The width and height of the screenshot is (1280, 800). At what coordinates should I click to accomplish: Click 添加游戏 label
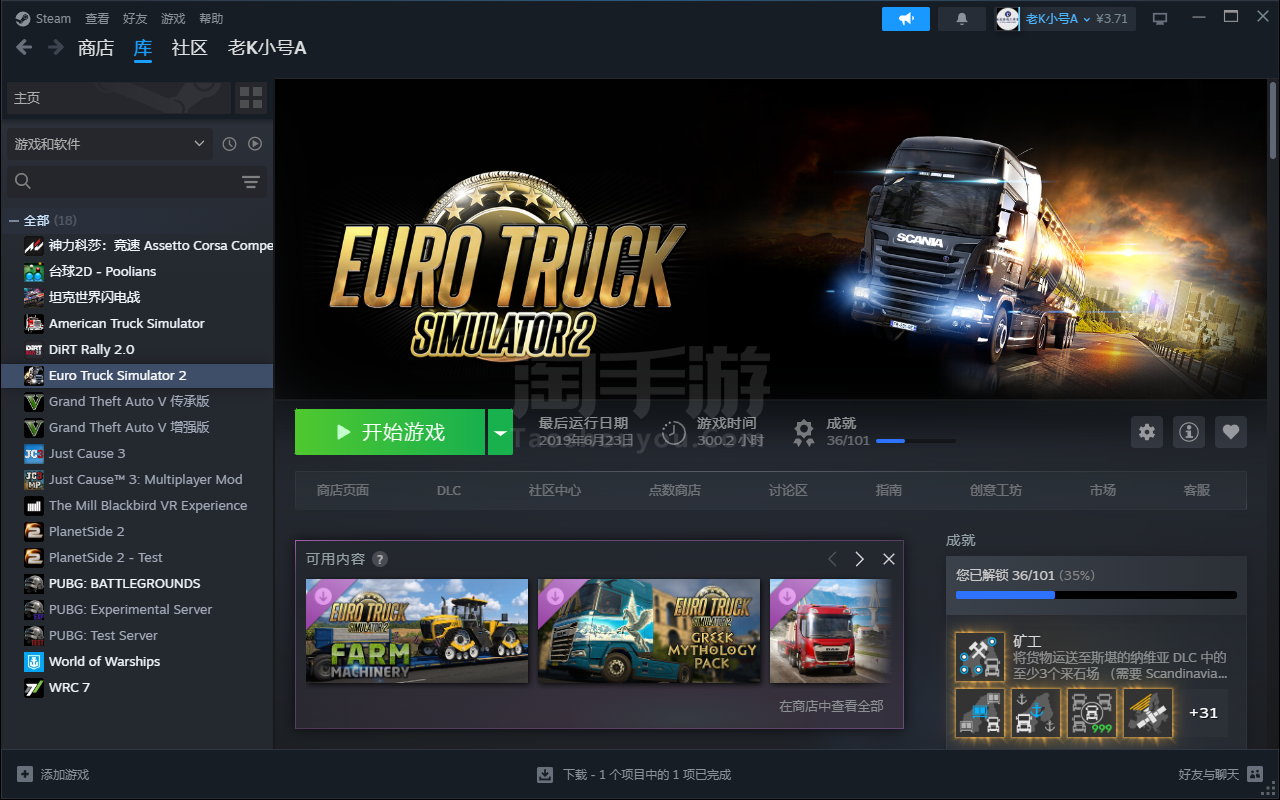click(x=65, y=775)
